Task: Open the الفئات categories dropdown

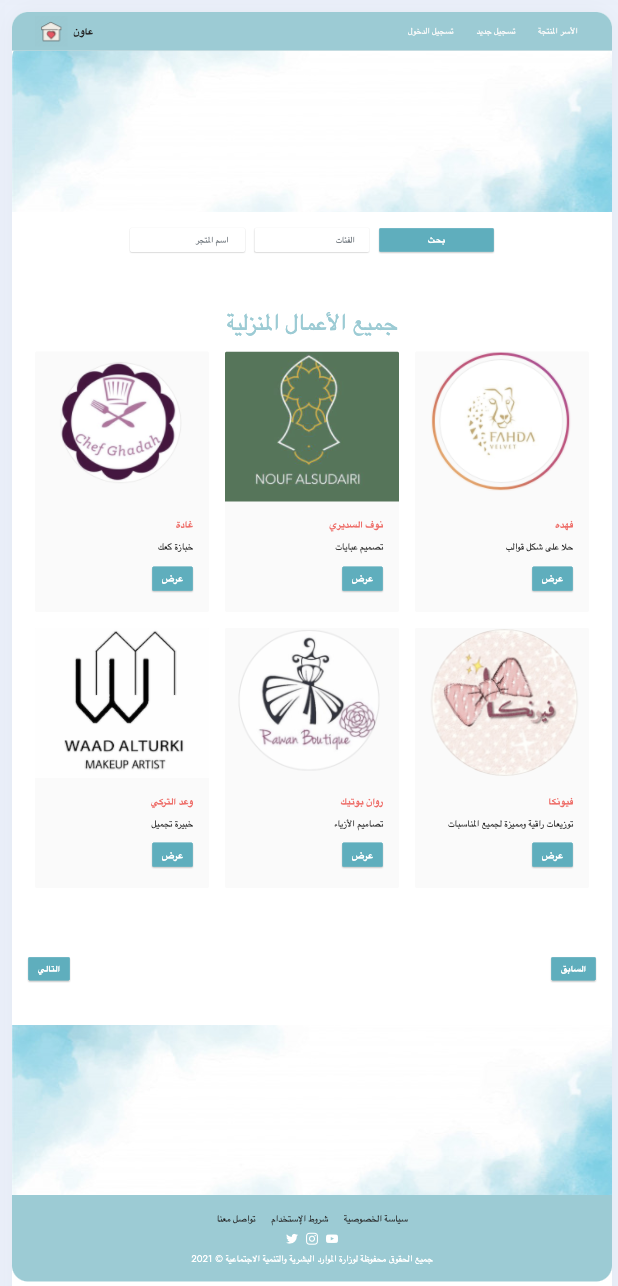Action: pos(312,240)
